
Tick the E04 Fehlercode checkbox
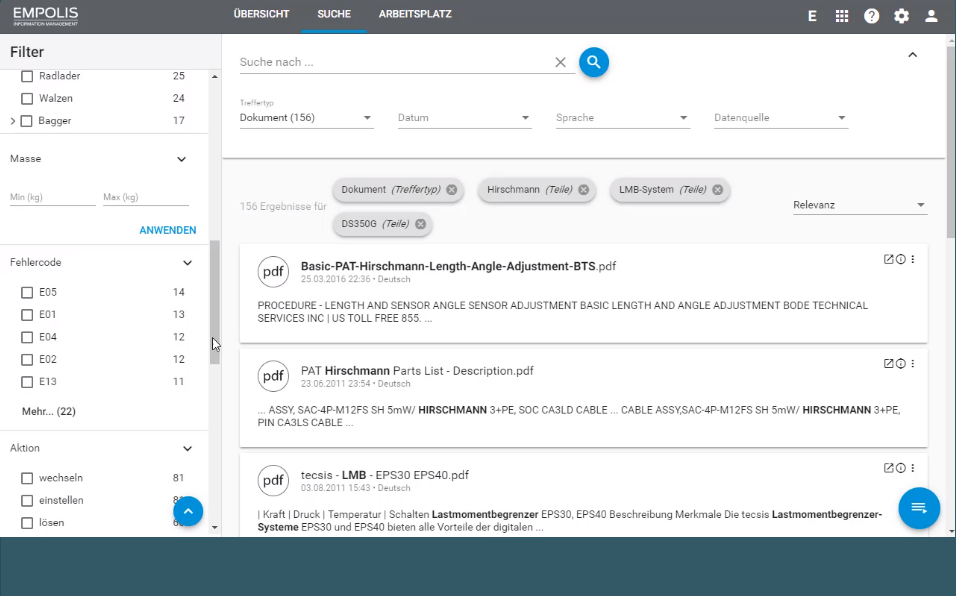point(27,337)
